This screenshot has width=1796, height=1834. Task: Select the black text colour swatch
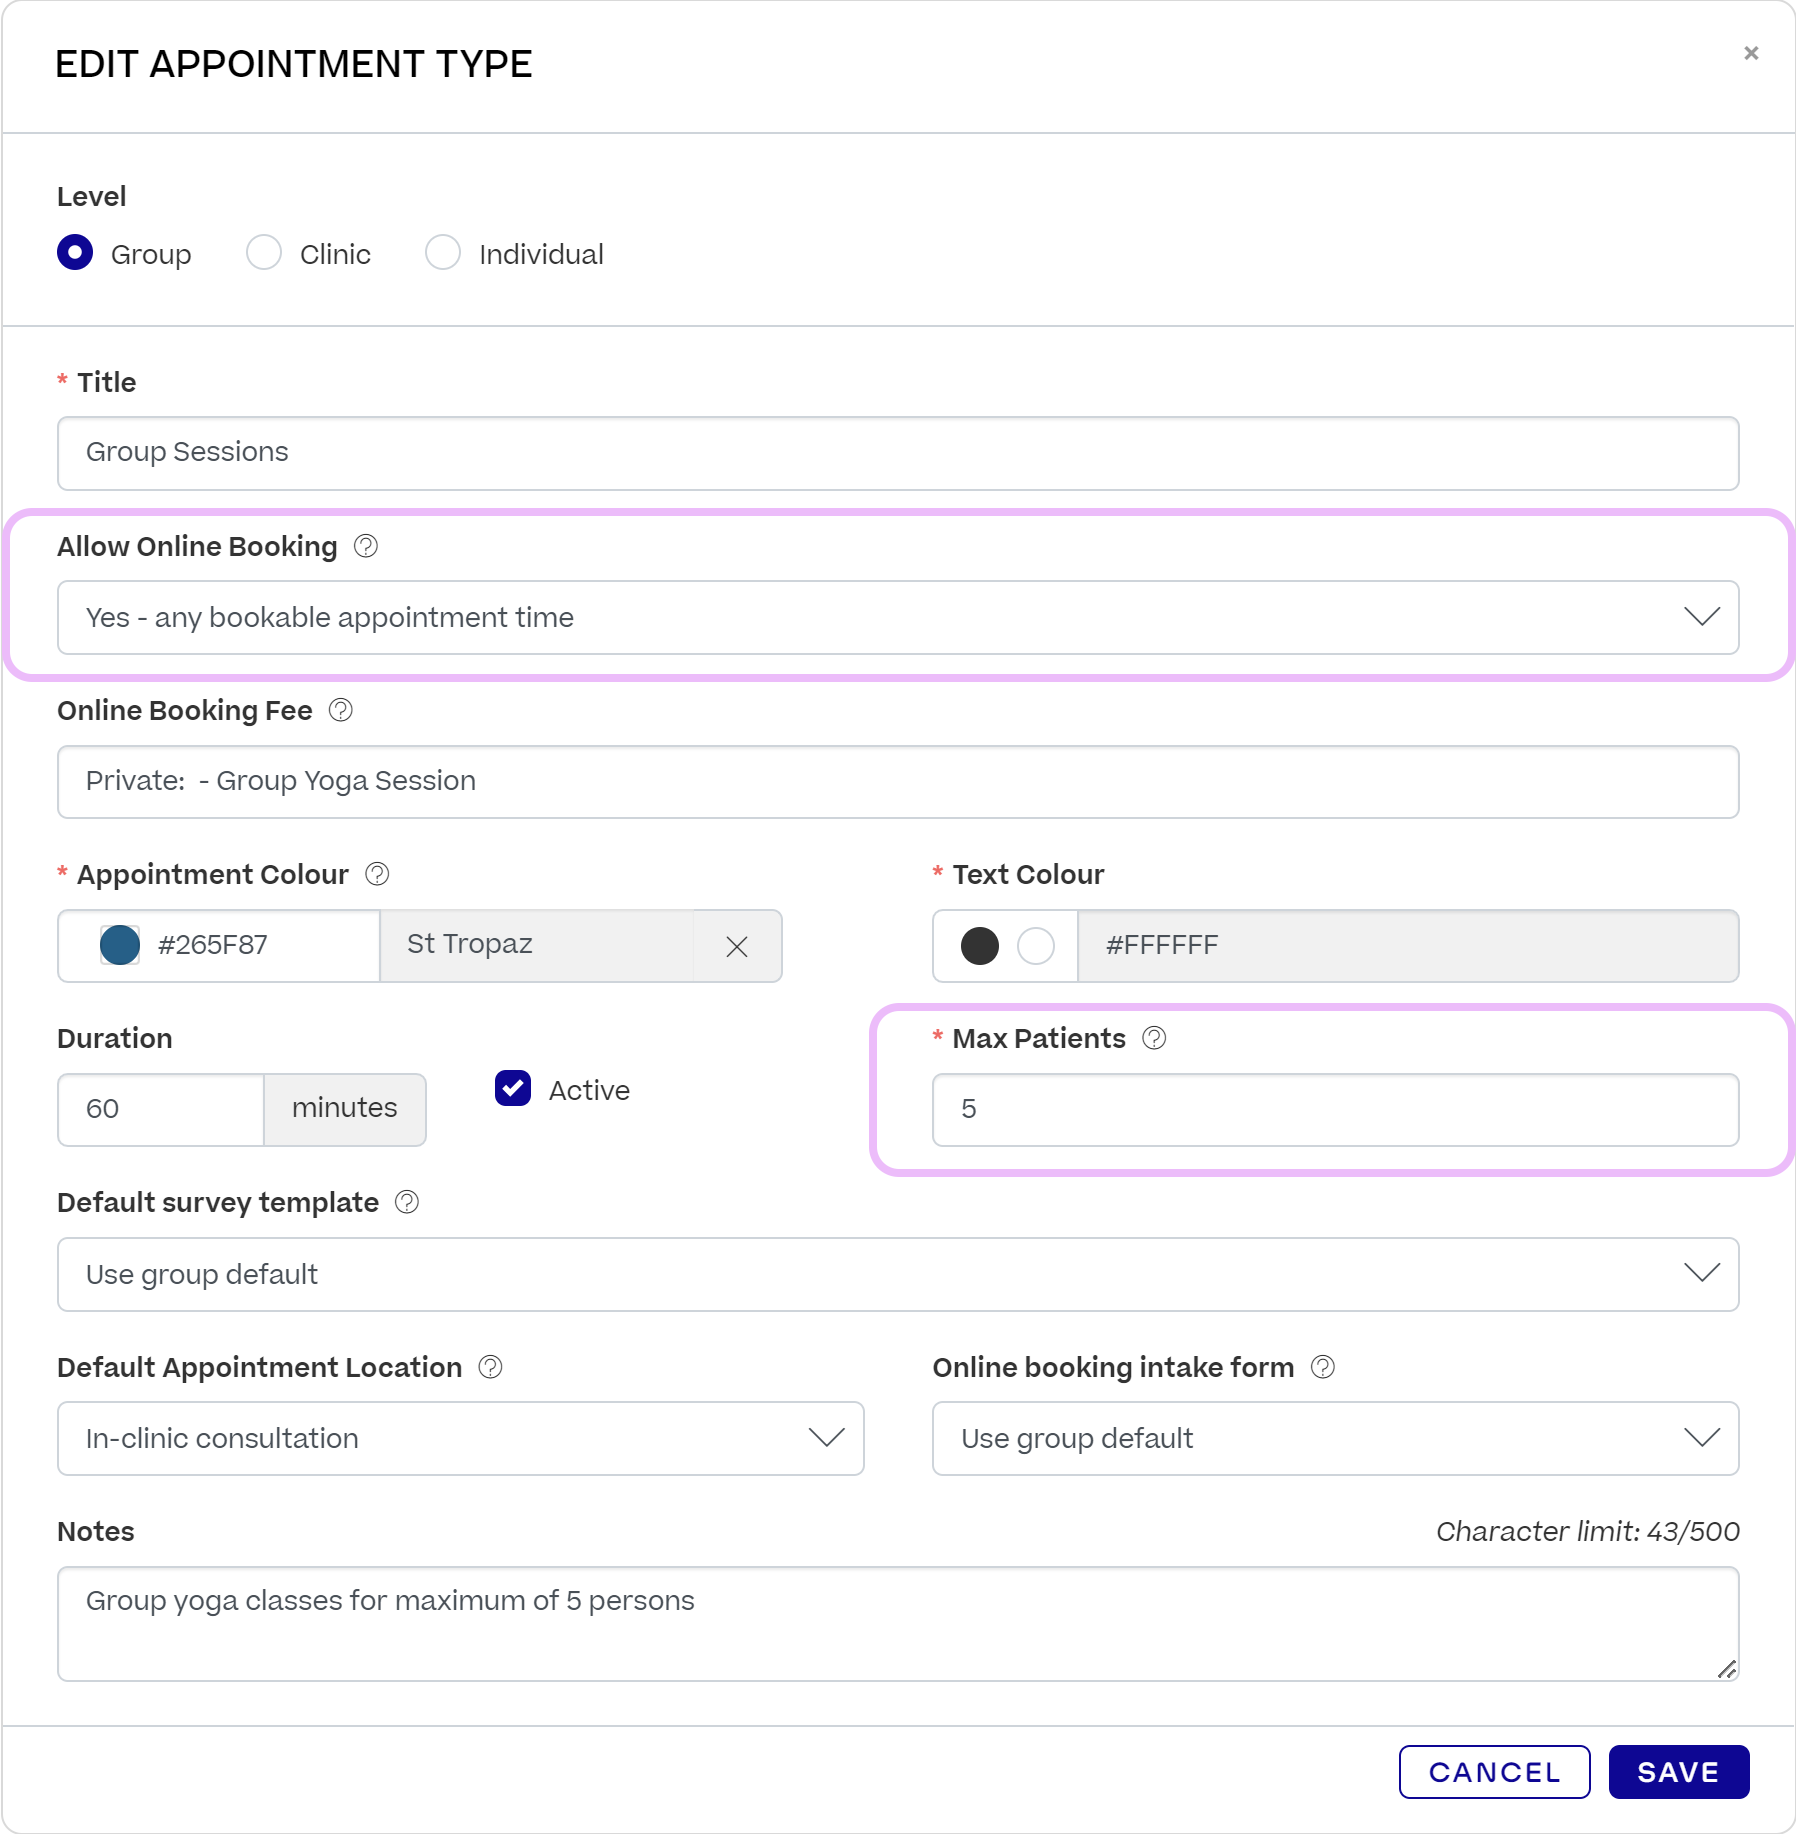pyautogui.click(x=981, y=945)
